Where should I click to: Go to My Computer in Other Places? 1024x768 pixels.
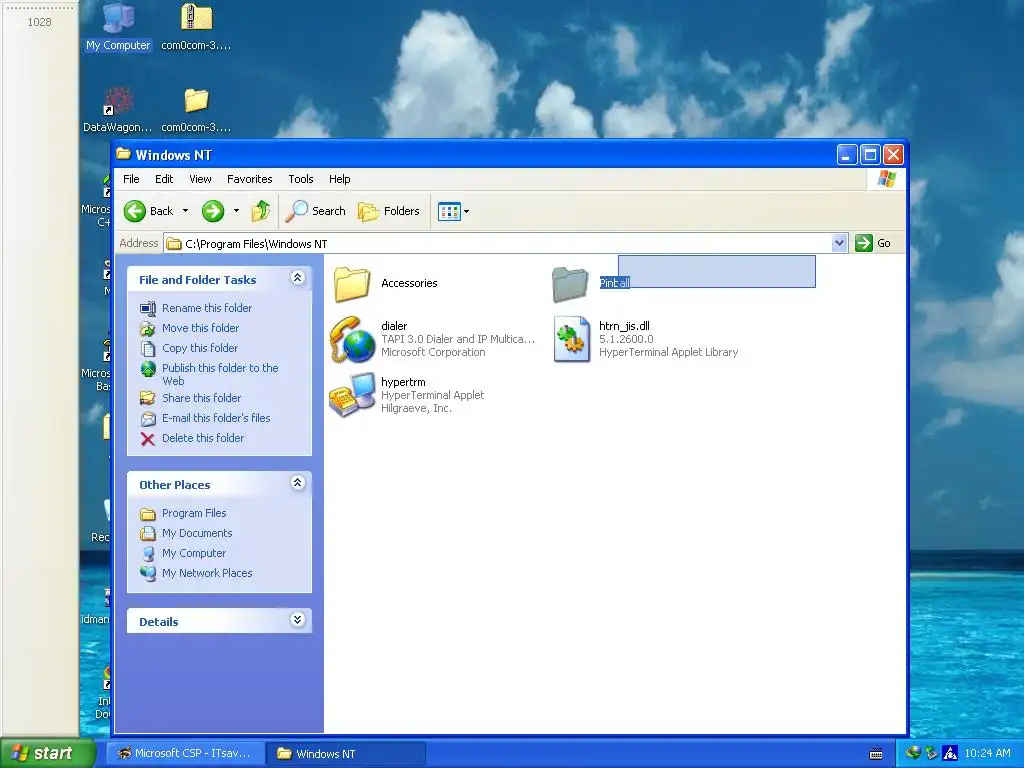click(194, 553)
